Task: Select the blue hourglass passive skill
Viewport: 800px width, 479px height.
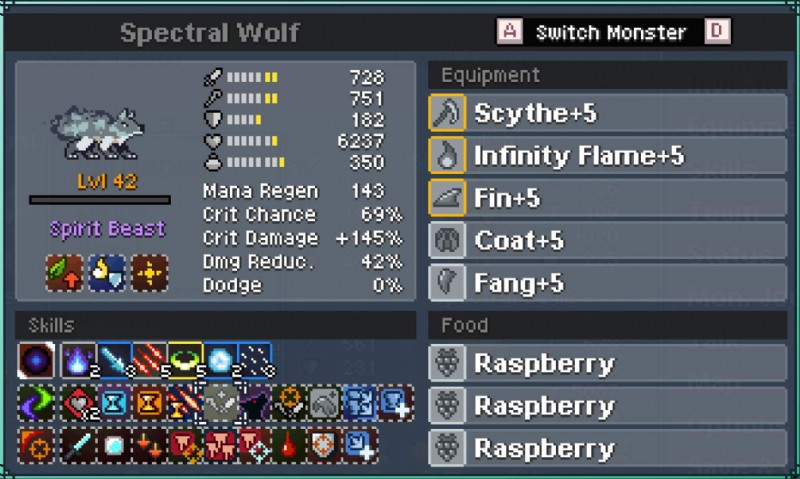Action: (113, 403)
